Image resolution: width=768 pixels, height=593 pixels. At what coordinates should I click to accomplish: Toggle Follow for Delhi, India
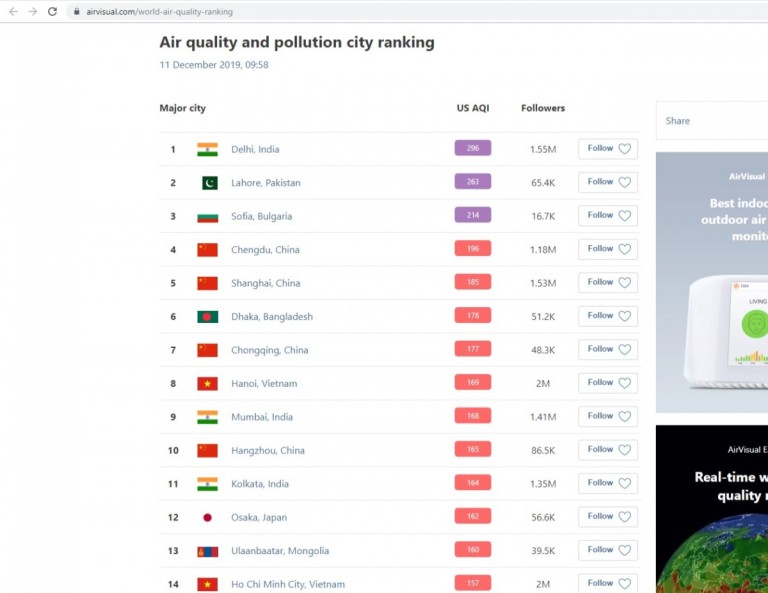tap(607, 149)
